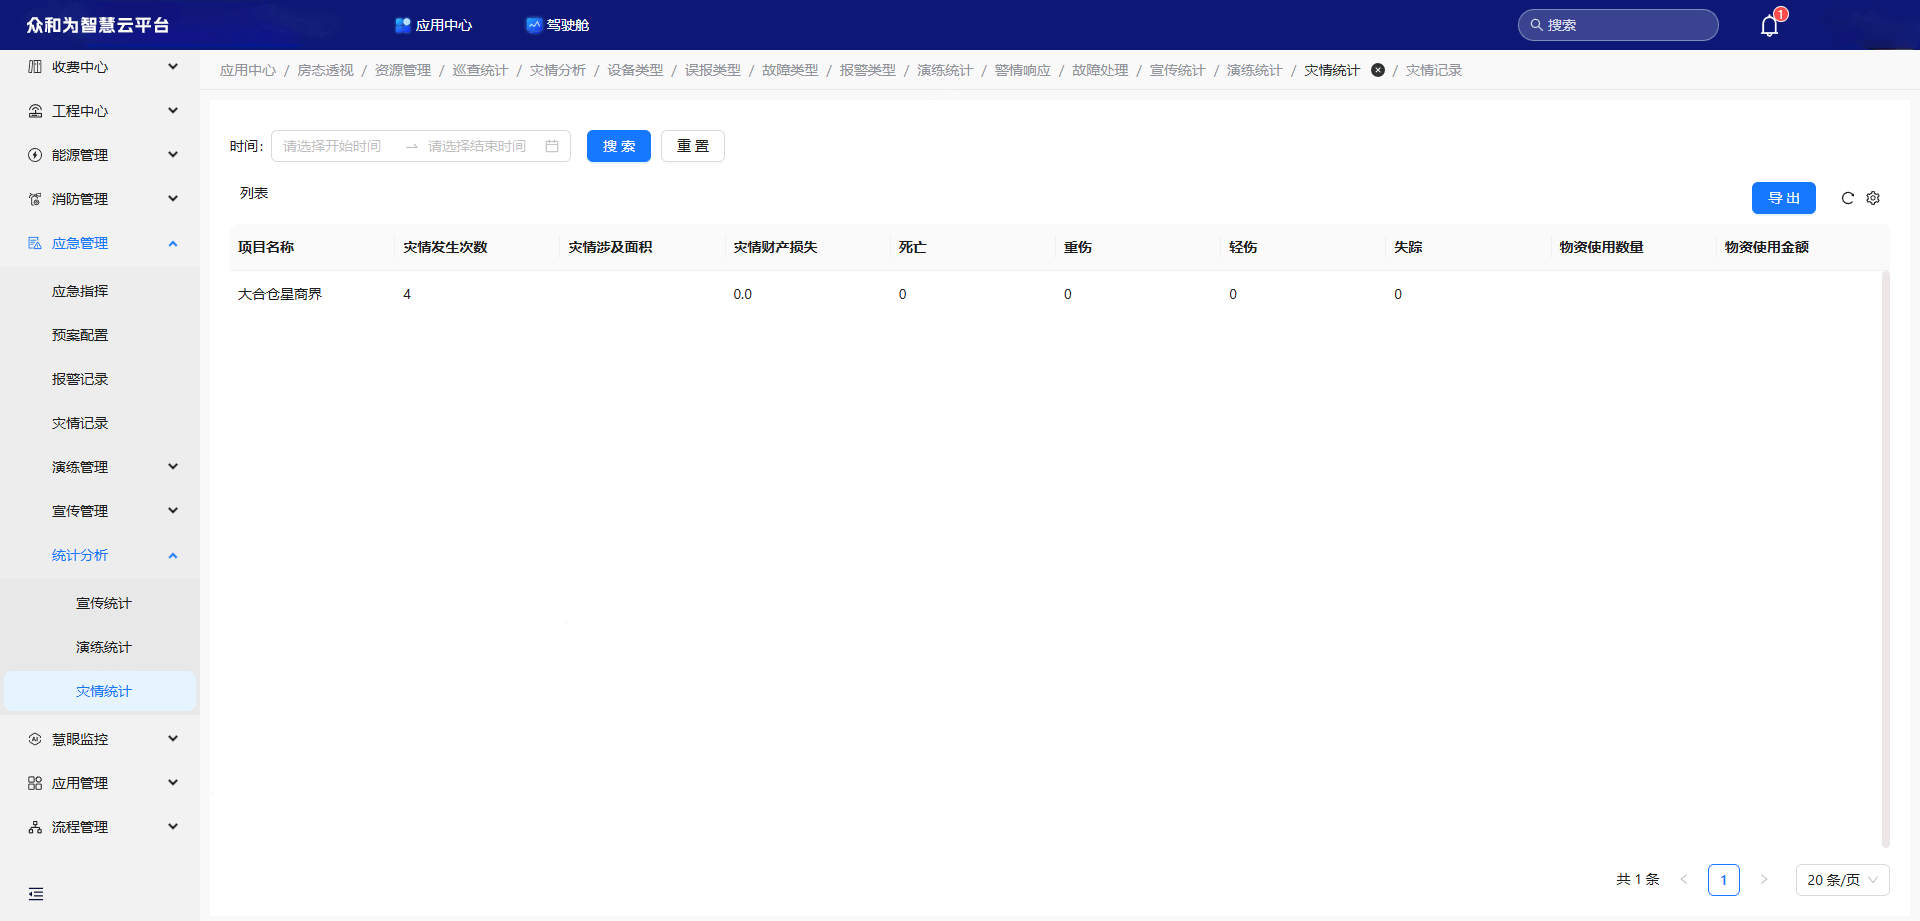The width and height of the screenshot is (1920, 921).
Task: Open the 20 条/页 page size dropdown
Action: [1842, 880]
